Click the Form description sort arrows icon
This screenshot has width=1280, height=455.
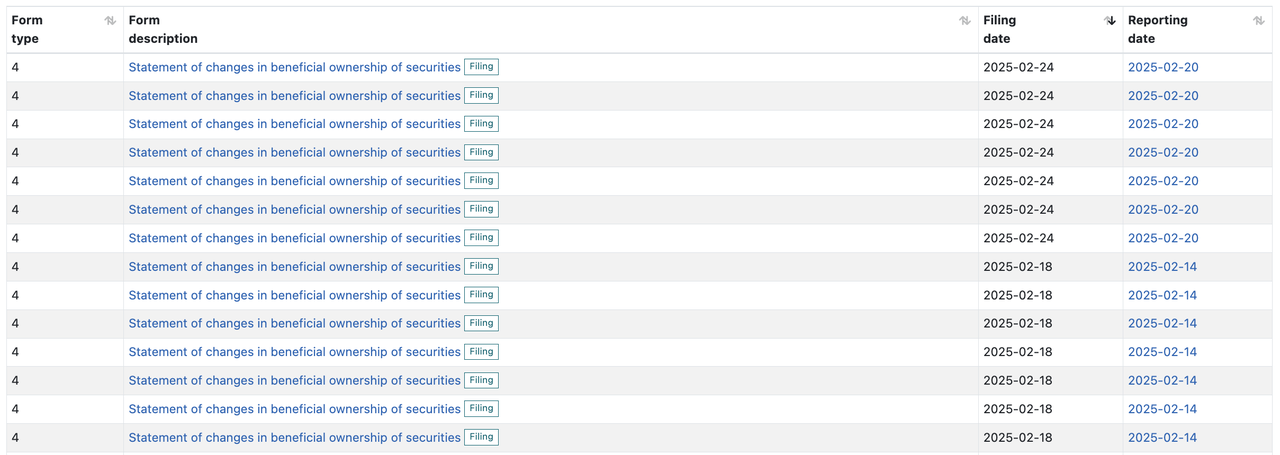(x=965, y=20)
